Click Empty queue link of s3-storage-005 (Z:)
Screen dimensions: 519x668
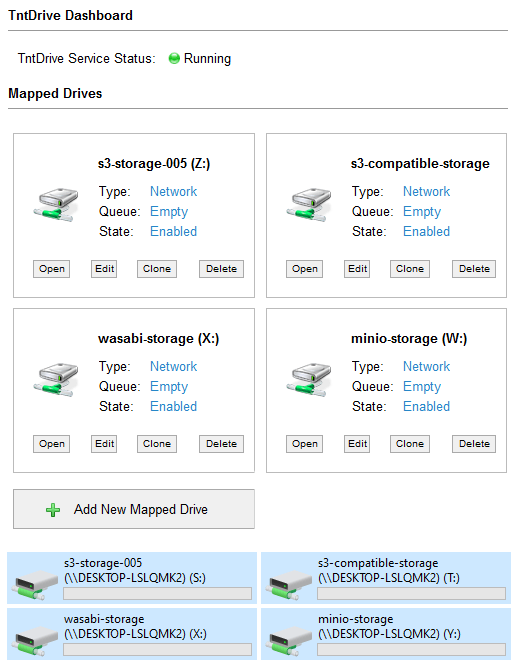point(169,212)
